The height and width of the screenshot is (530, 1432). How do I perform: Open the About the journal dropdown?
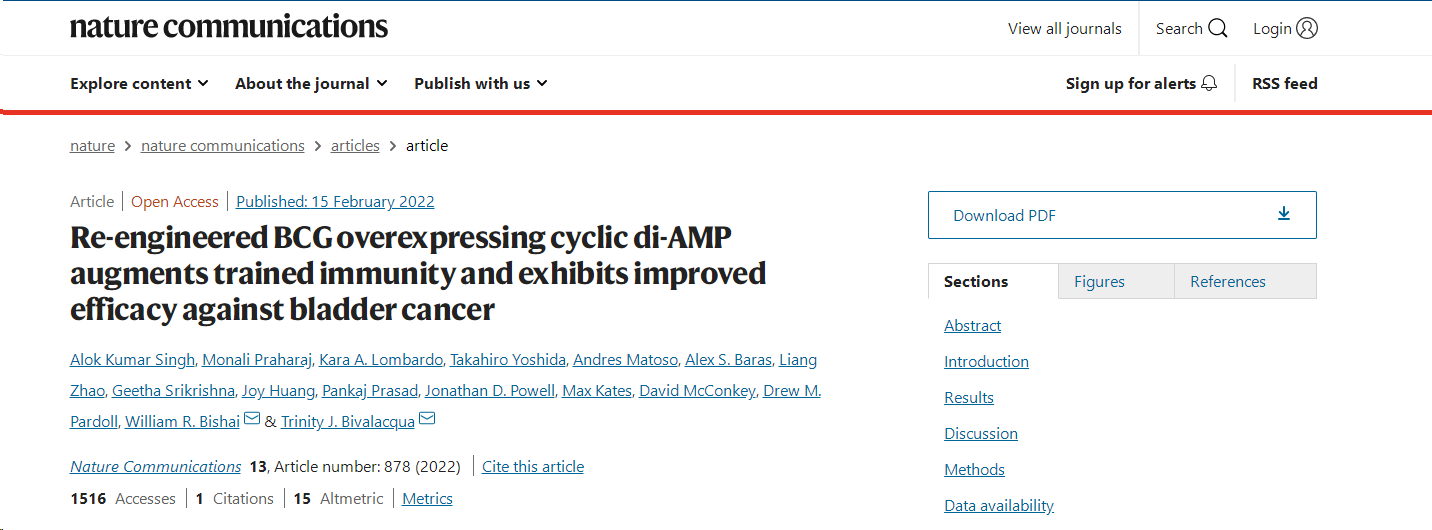point(311,84)
